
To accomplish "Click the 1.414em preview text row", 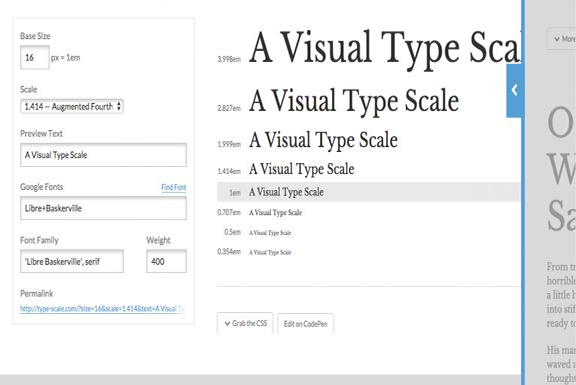I will [x=302, y=169].
